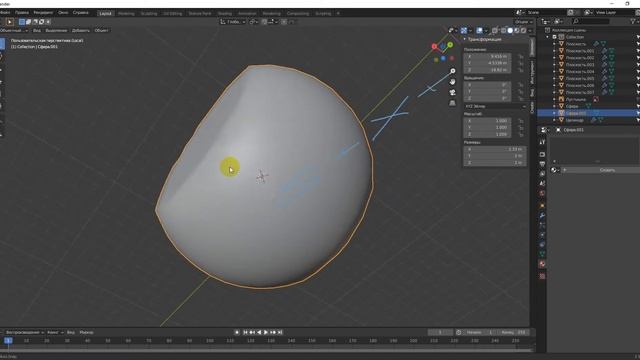This screenshot has width=640, height=360.
Task: Jump to the timeline start frame button
Action: pyautogui.click(x=245, y=332)
